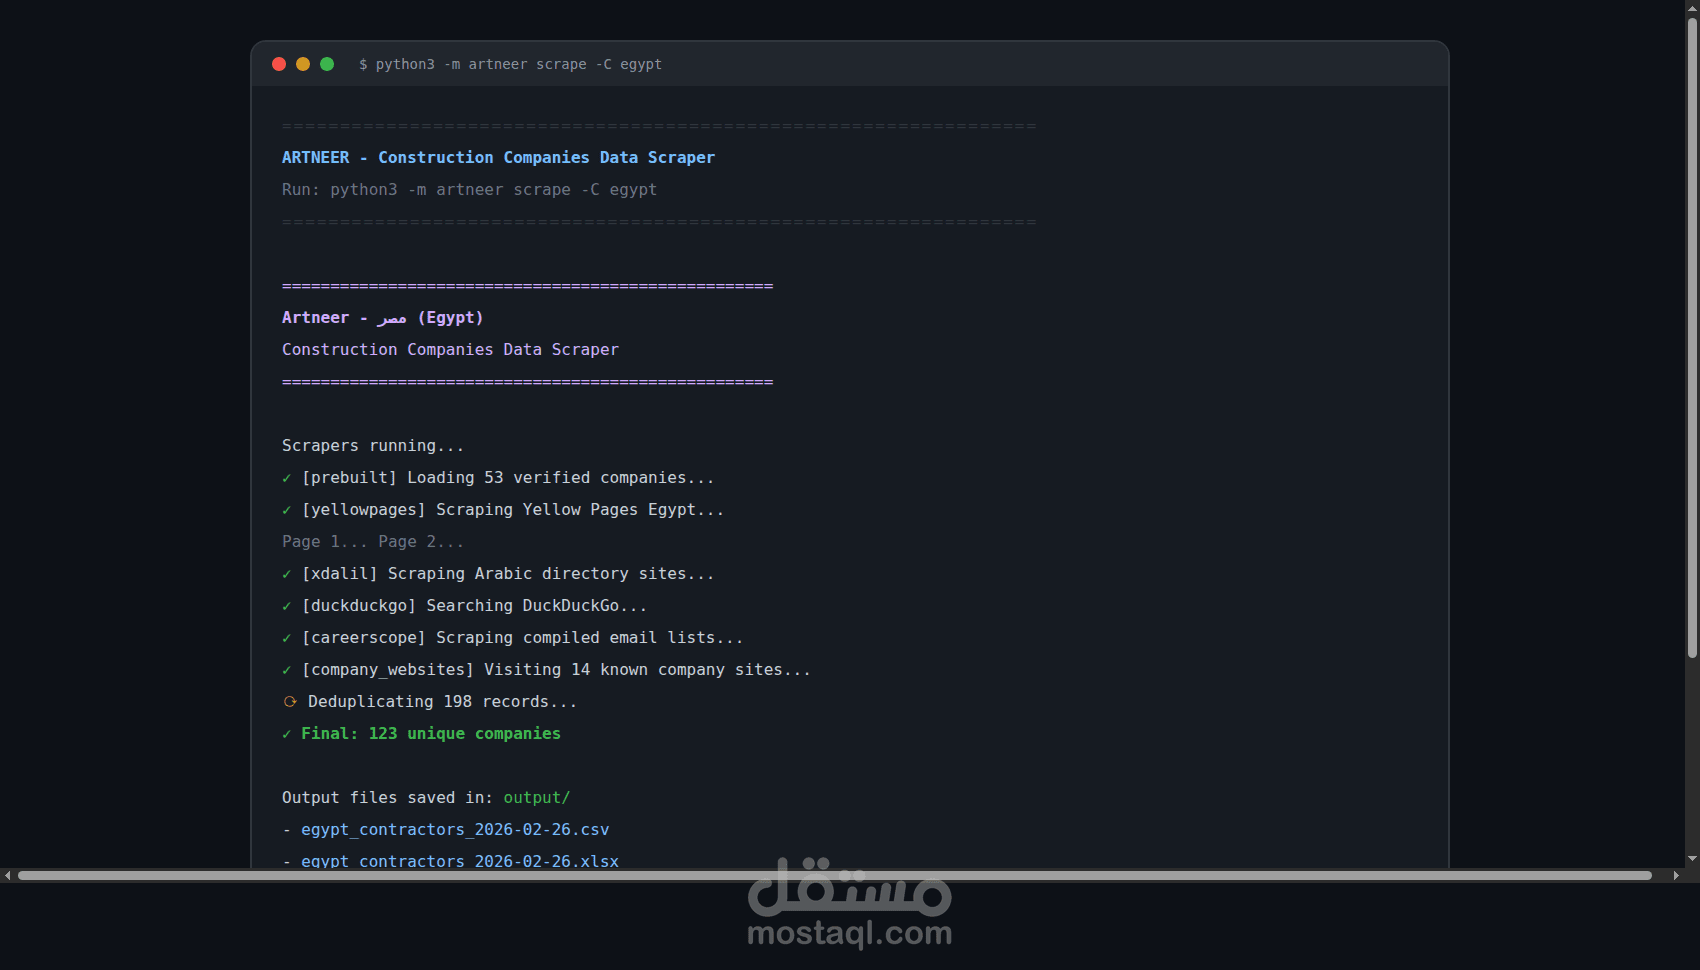Click the "Scrapers running..." line
This screenshot has width=1700, height=970.
373,446
